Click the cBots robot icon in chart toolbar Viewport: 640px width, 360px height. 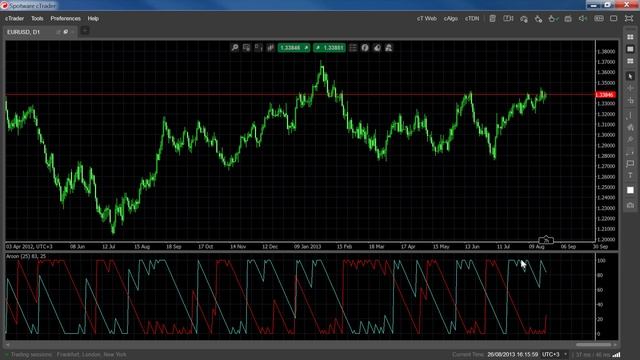(x=377, y=48)
